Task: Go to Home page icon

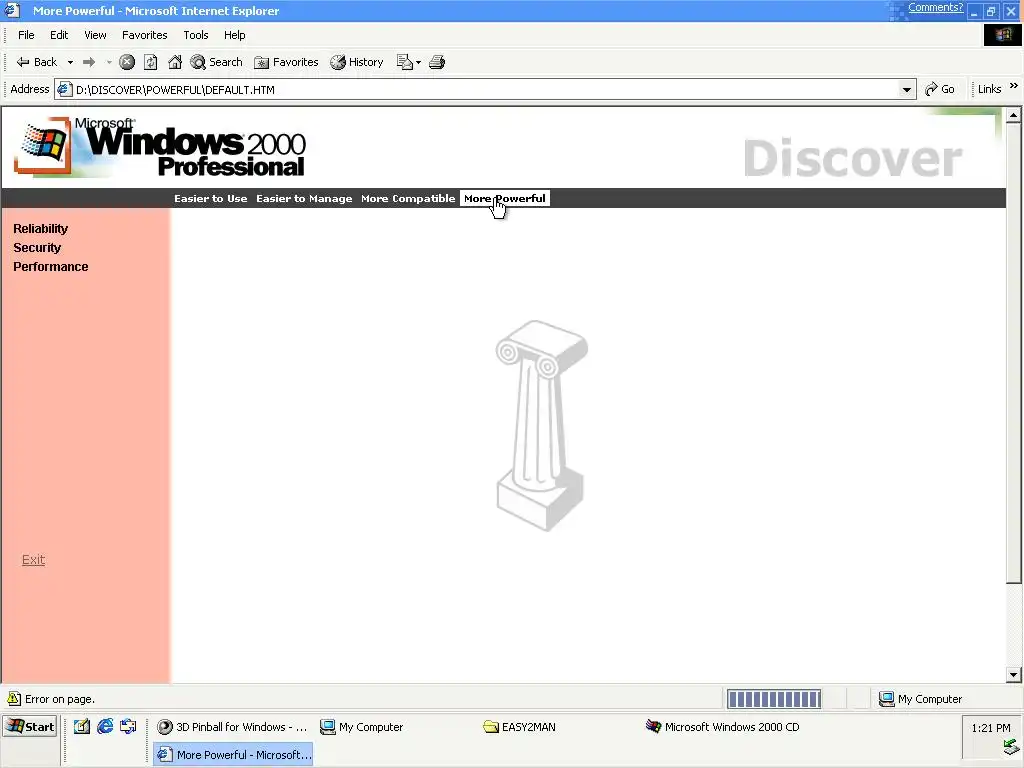Action: pos(175,62)
